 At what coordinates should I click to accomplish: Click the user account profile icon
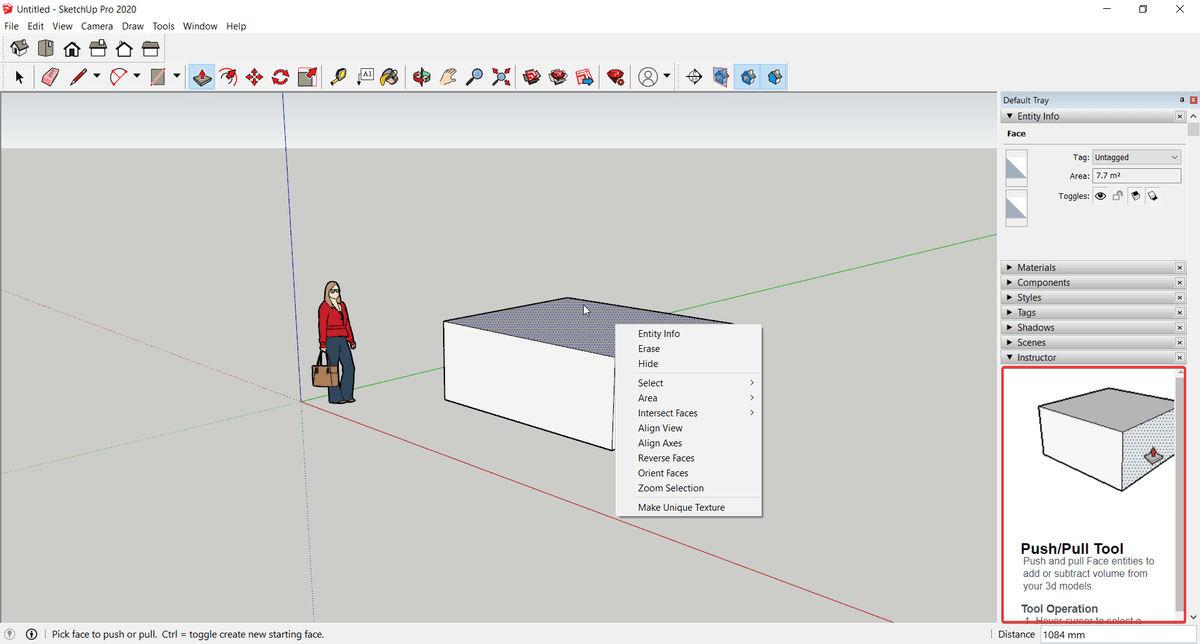point(648,77)
